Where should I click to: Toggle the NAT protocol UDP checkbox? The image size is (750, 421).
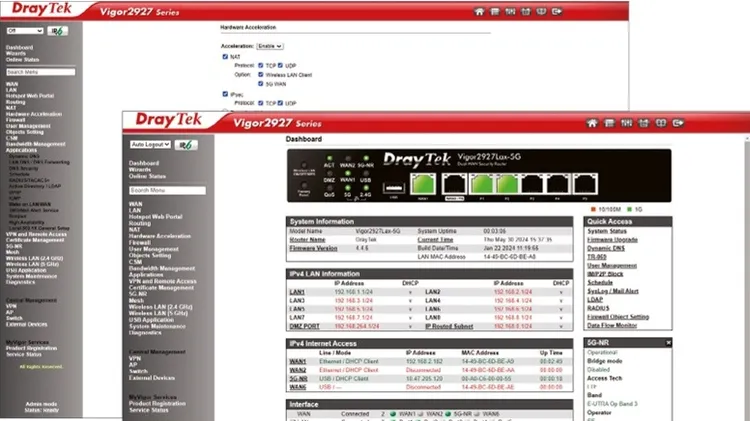pos(280,66)
